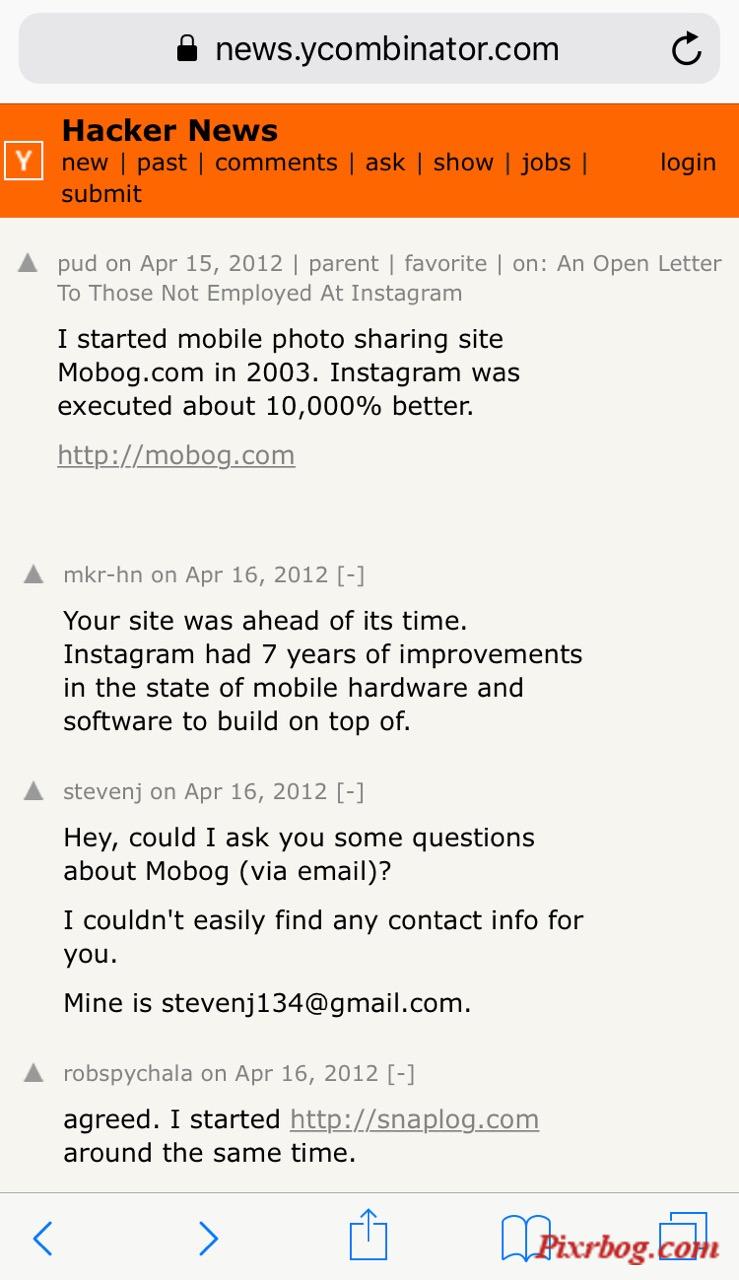Tap the Safari reload page icon
Viewport: 739px width, 1280px height.
686,48
